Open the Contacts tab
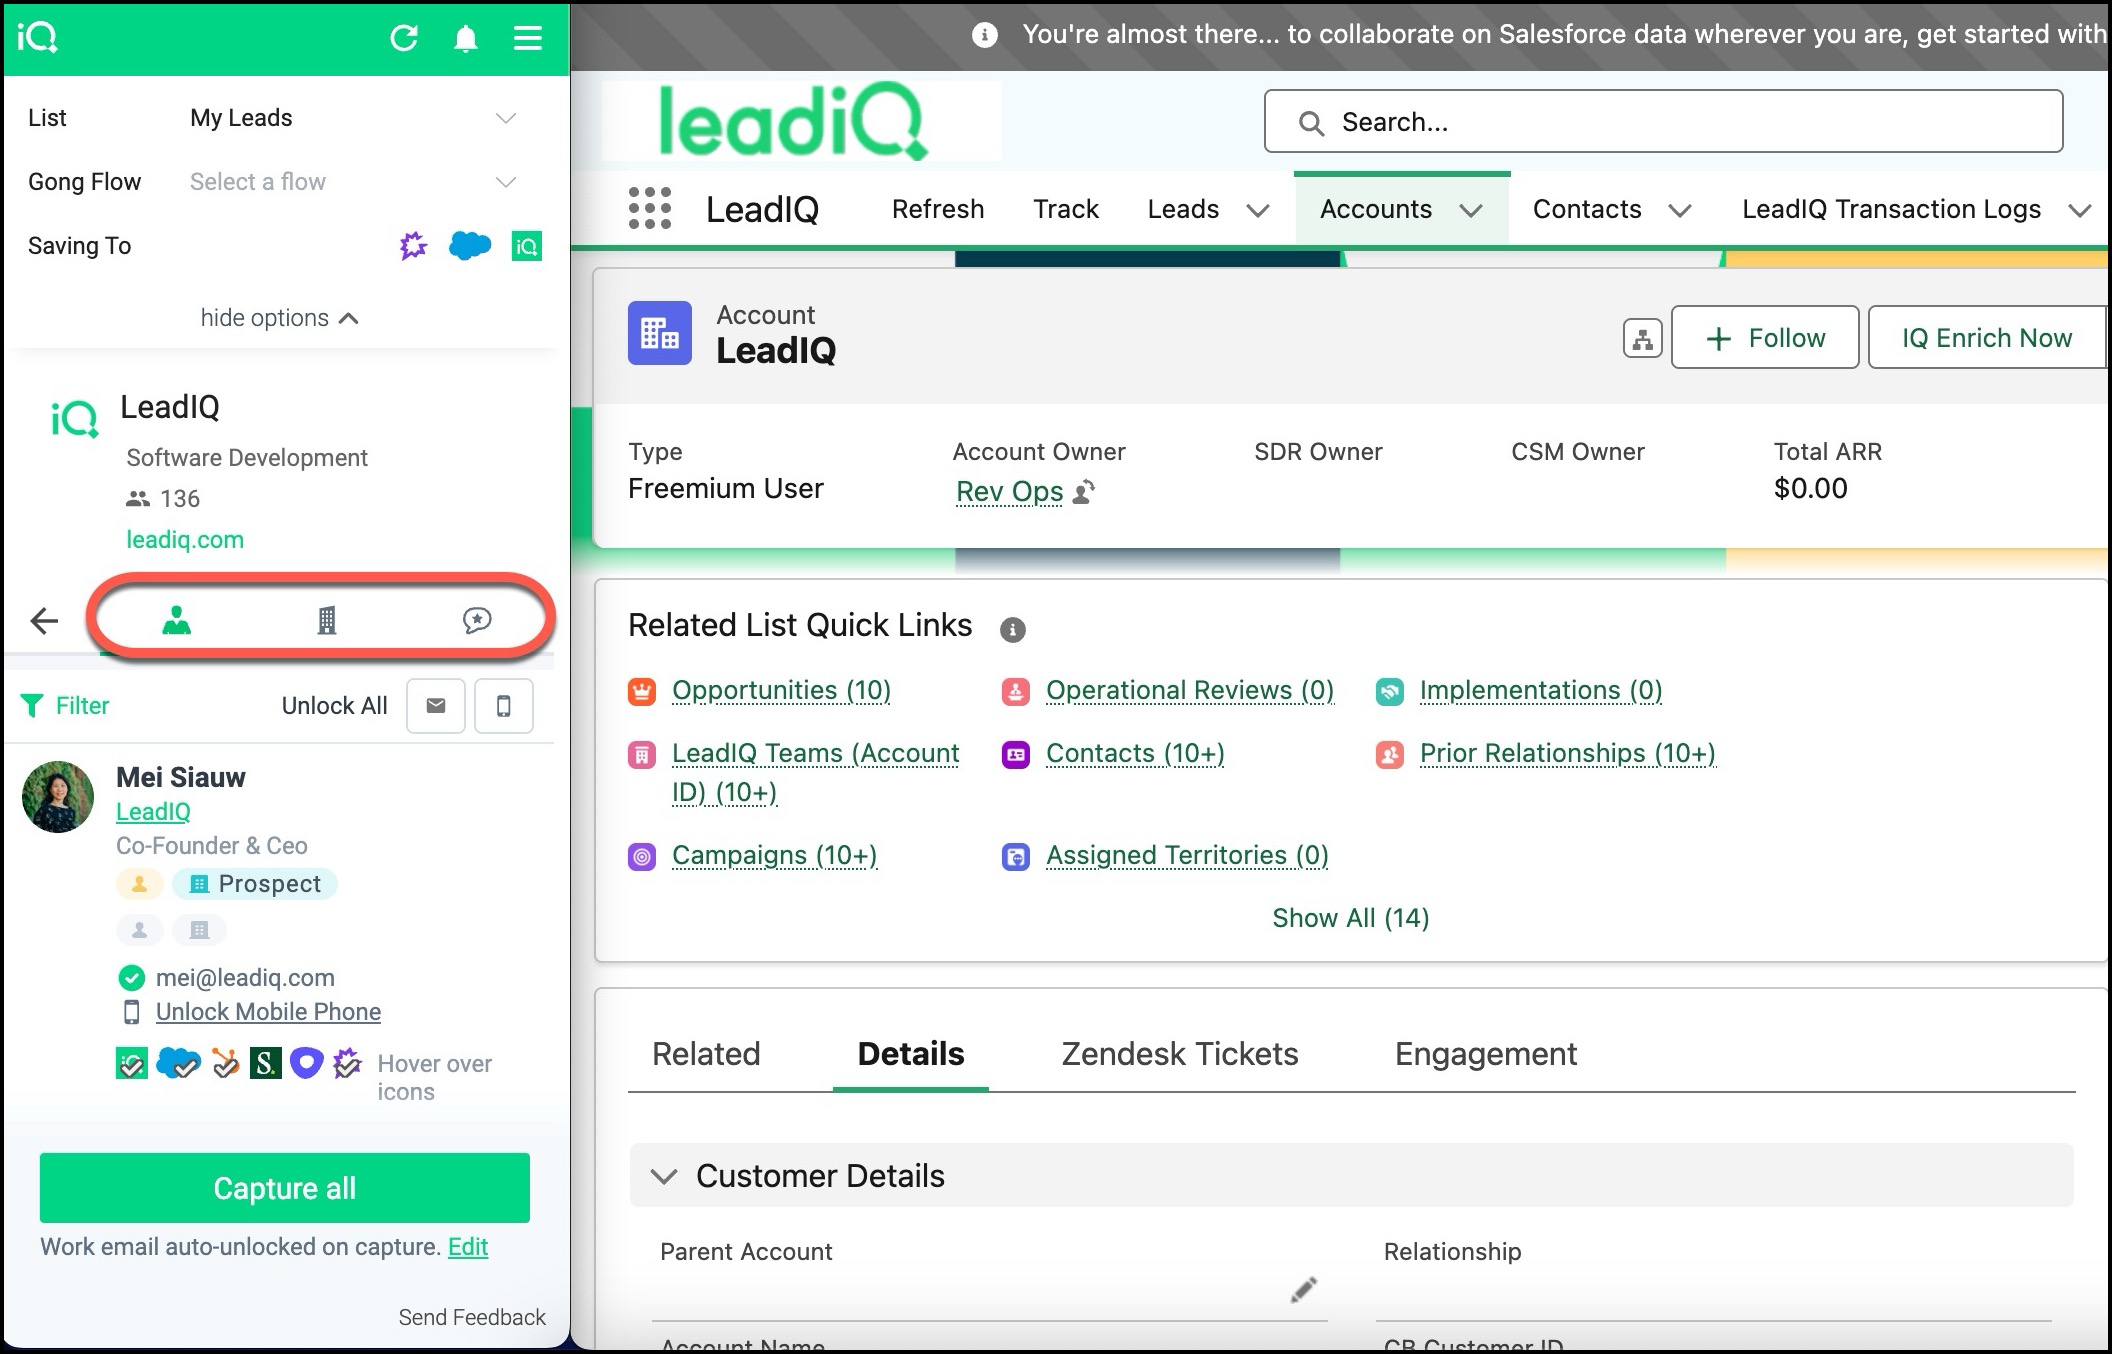This screenshot has width=2112, height=1354. (1587, 209)
